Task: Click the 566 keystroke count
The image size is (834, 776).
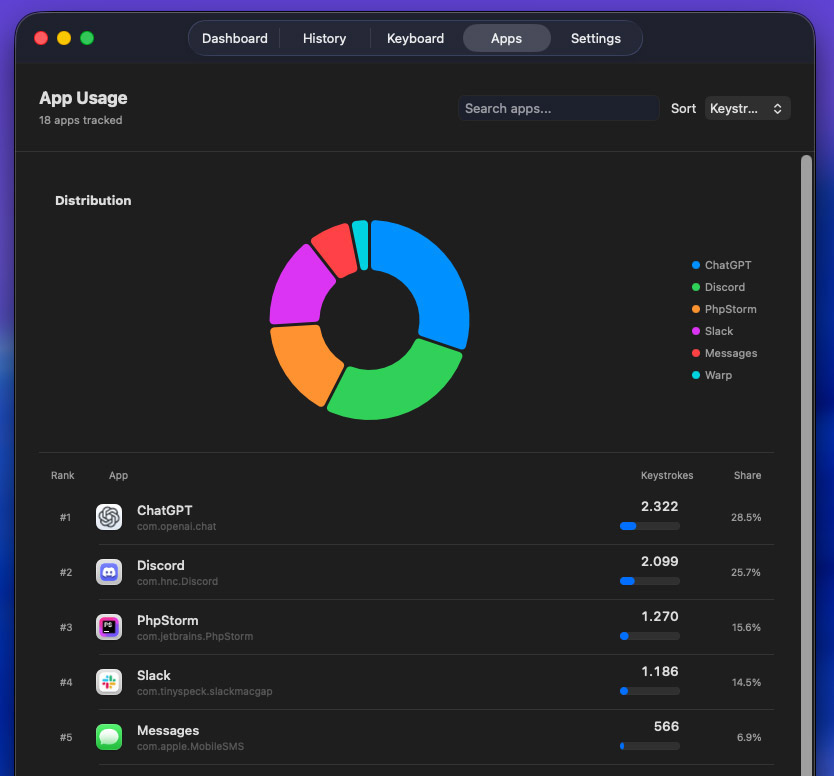Action: pyautogui.click(x=666, y=727)
